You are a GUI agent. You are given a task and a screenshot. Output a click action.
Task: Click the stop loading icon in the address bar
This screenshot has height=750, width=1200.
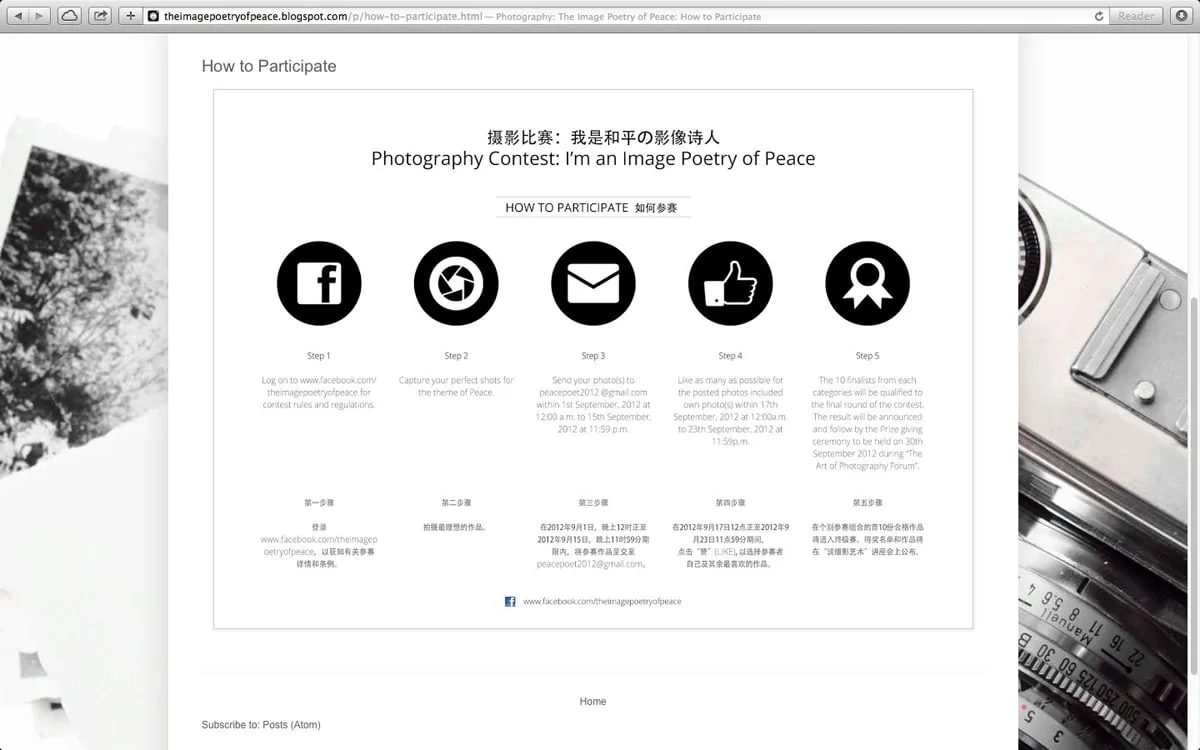pyautogui.click(x=1097, y=15)
